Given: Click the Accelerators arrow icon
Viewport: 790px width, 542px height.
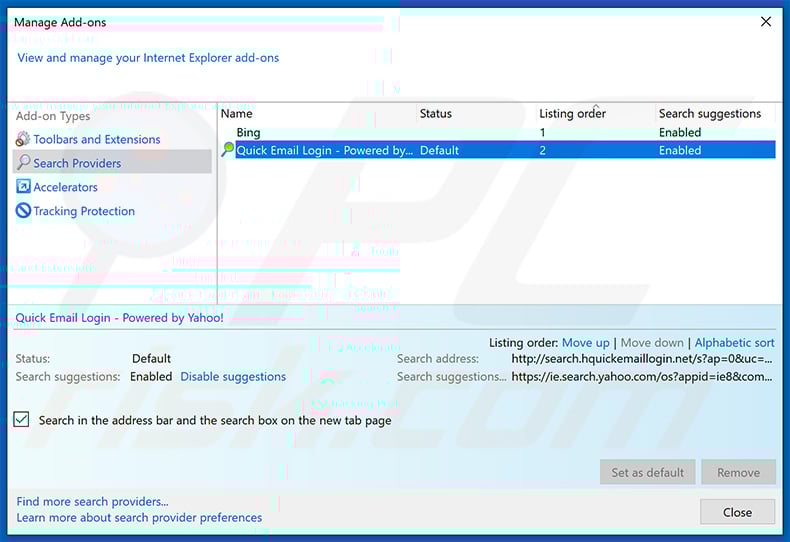Looking at the screenshot, I should tap(23, 186).
